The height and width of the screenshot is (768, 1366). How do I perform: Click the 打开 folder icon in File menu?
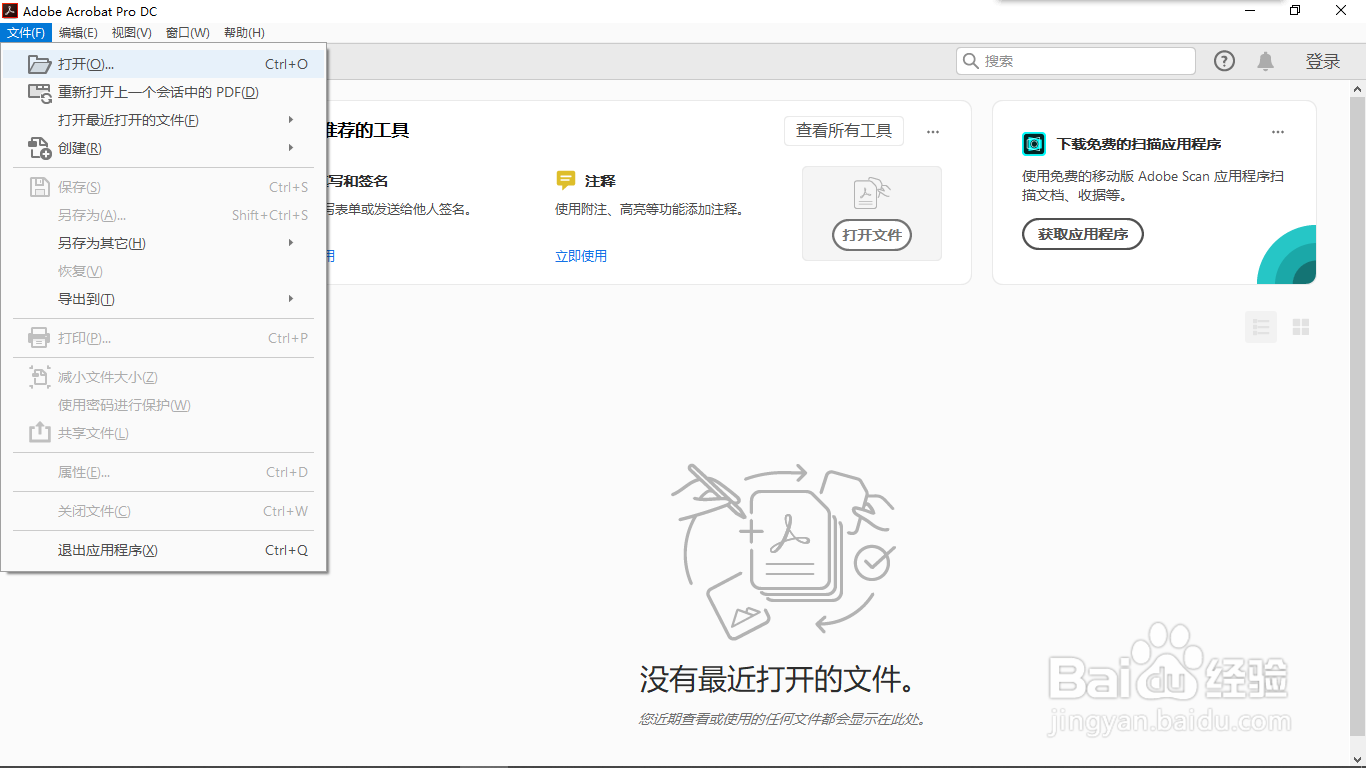[39, 63]
